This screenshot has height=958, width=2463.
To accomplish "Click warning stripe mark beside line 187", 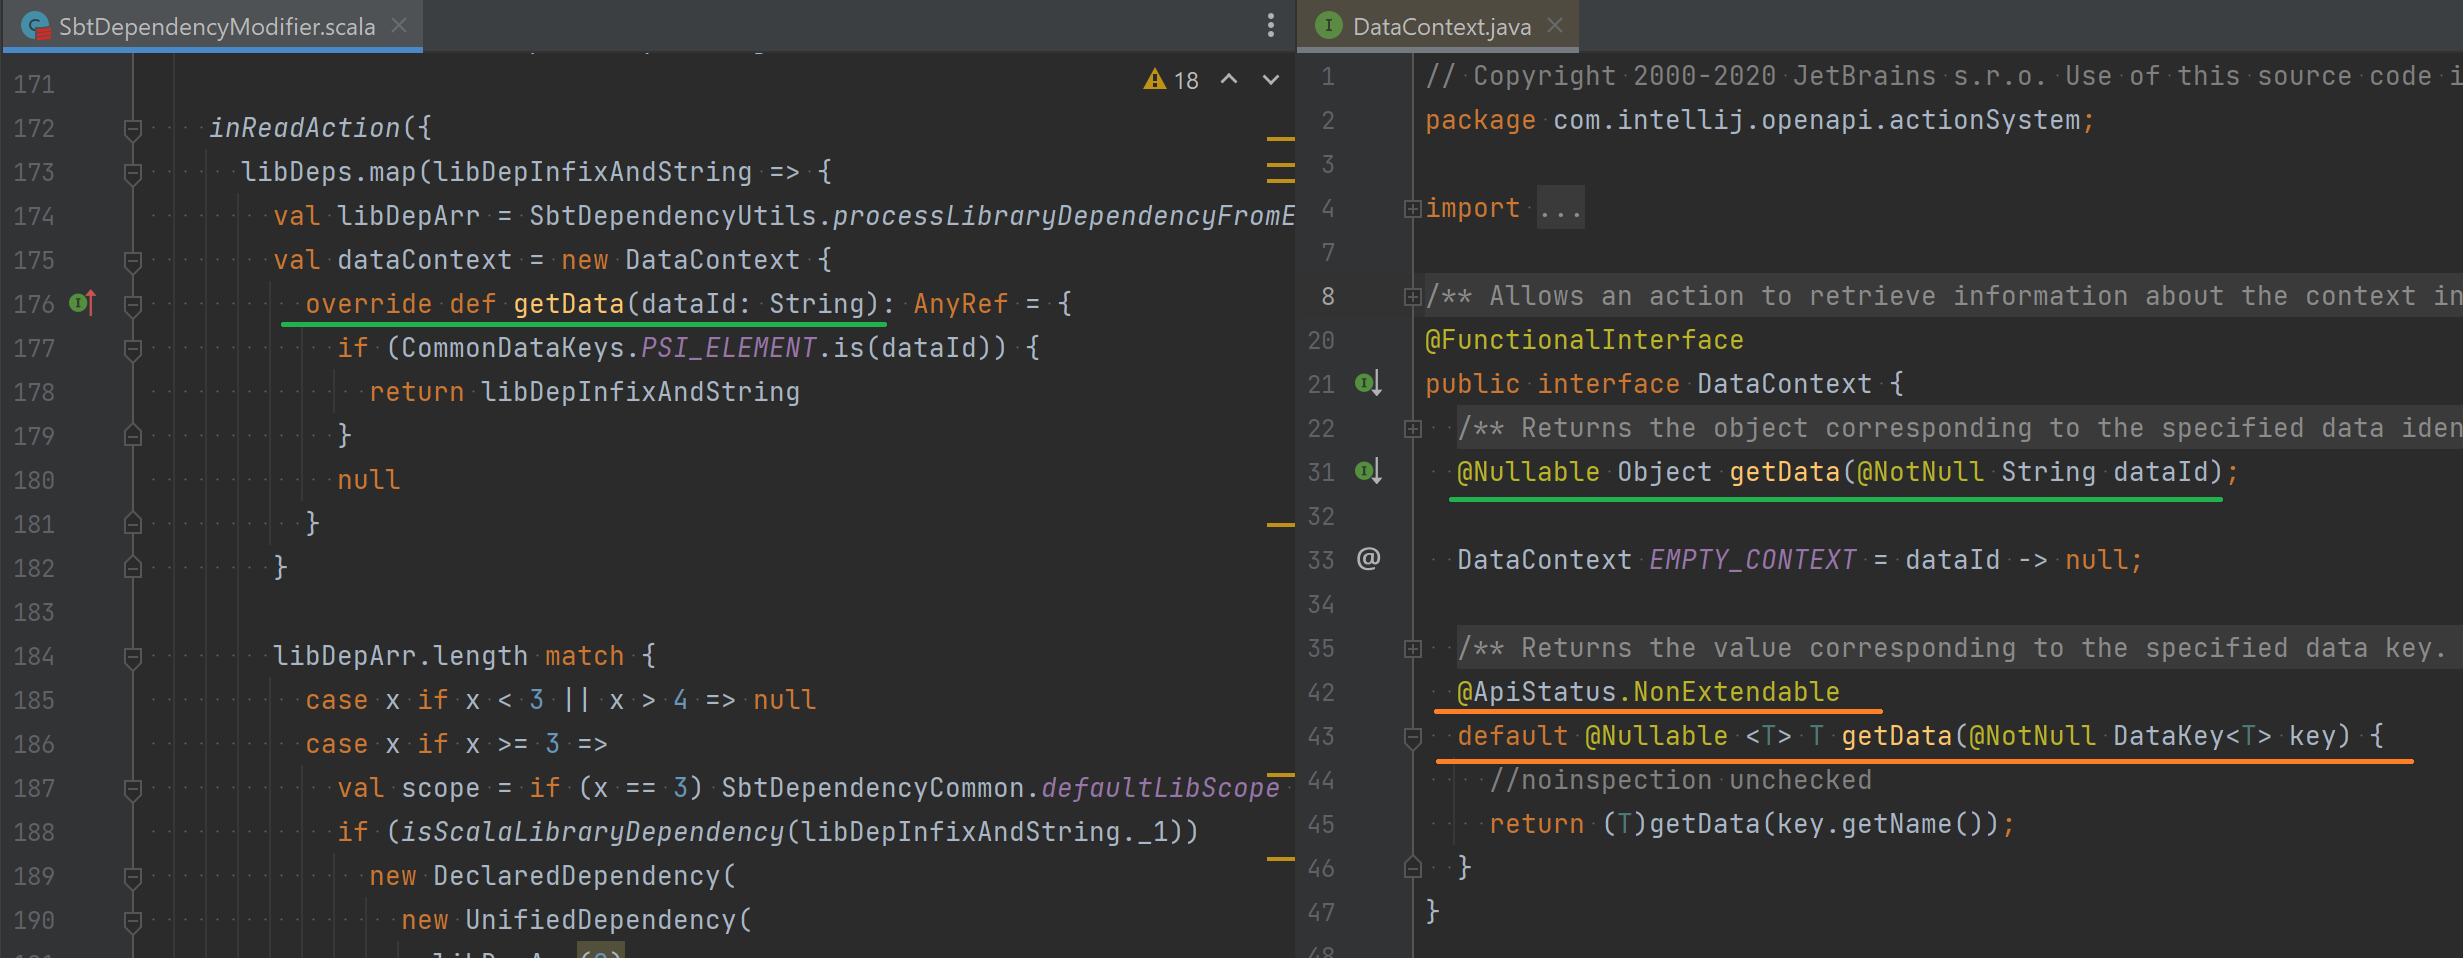I will (1280, 775).
